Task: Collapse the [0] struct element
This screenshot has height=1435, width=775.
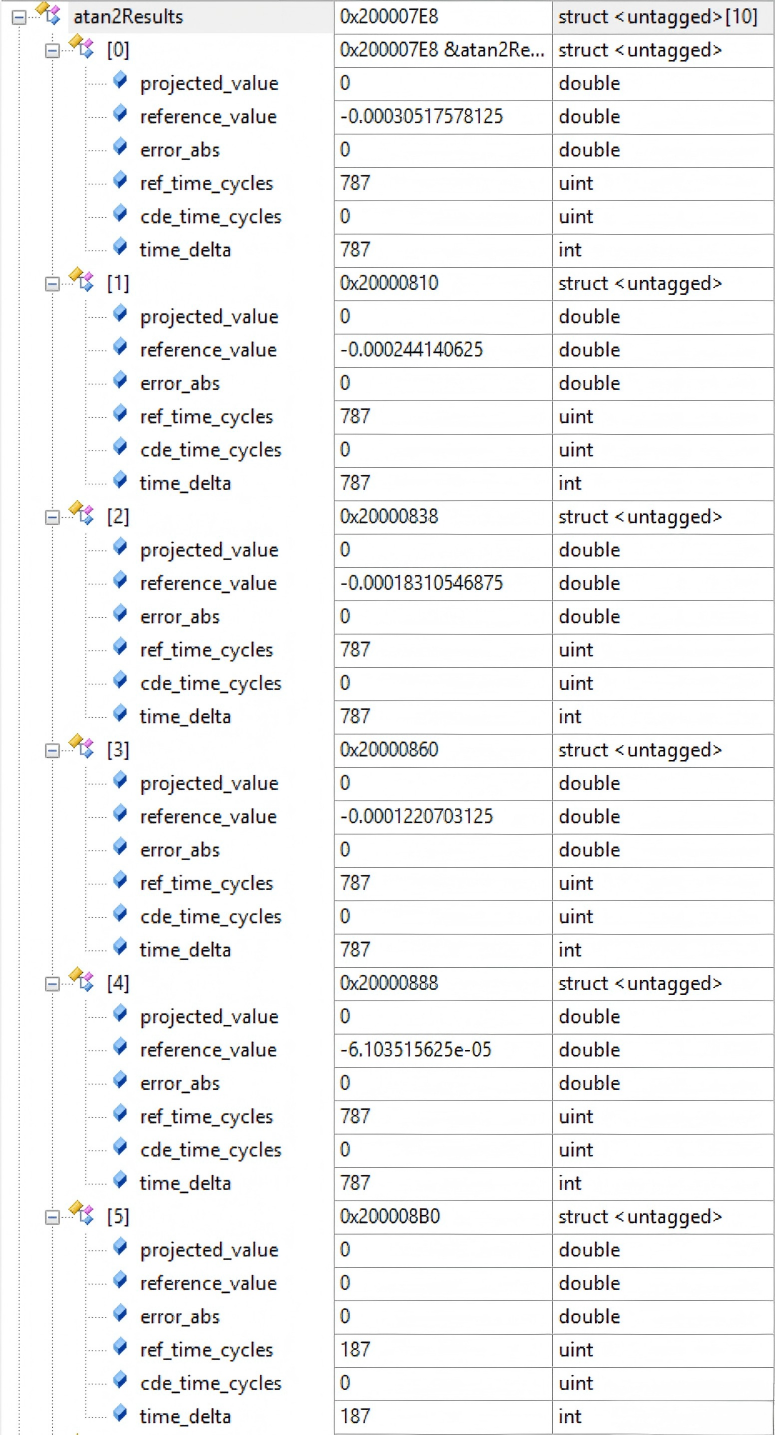Action: pyautogui.click(x=52, y=50)
